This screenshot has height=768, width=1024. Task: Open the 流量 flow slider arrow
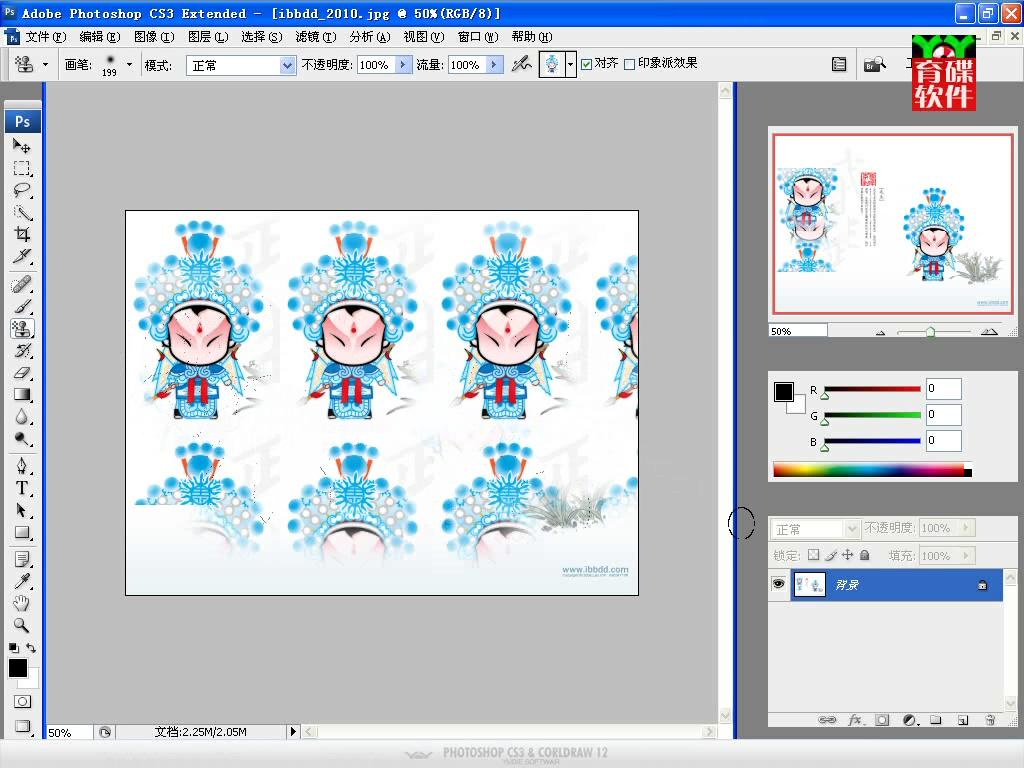[494, 64]
